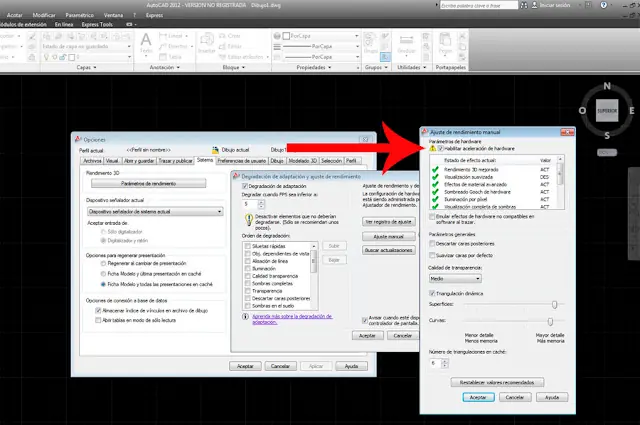640x425 pixels.
Task: Click the N compass direction on ViewCube
Action: pos(607,86)
